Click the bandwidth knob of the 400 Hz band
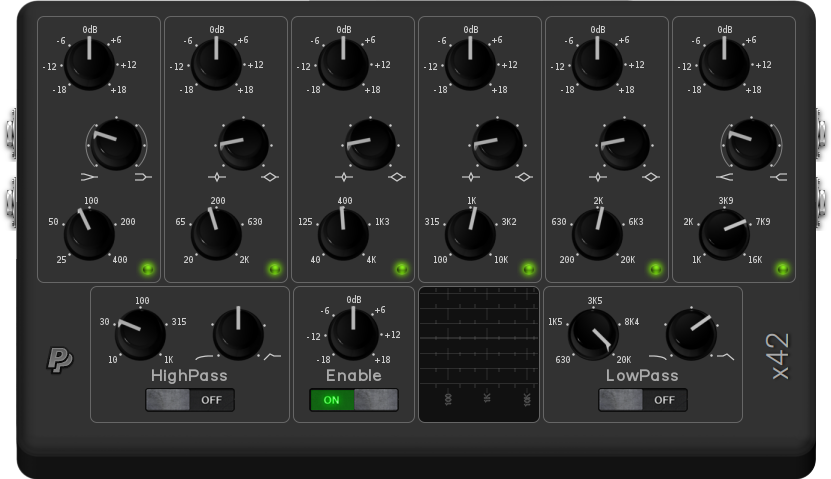 coord(370,145)
